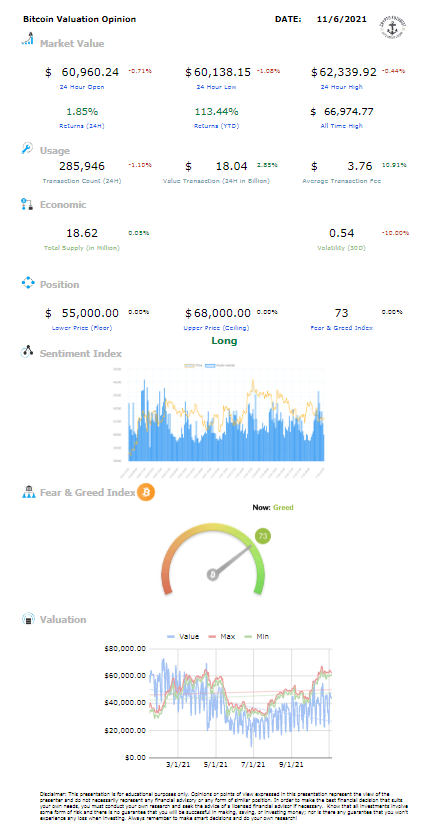
Task: Click the 66,974.77 all time high value
Action: click(349, 112)
